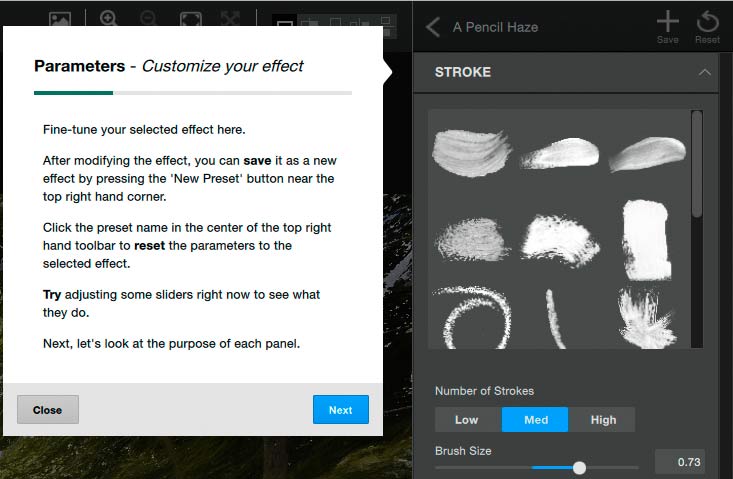Open image using the picture toolbar icon
The width and height of the screenshot is (733, 479).
(x=60, y=20)
